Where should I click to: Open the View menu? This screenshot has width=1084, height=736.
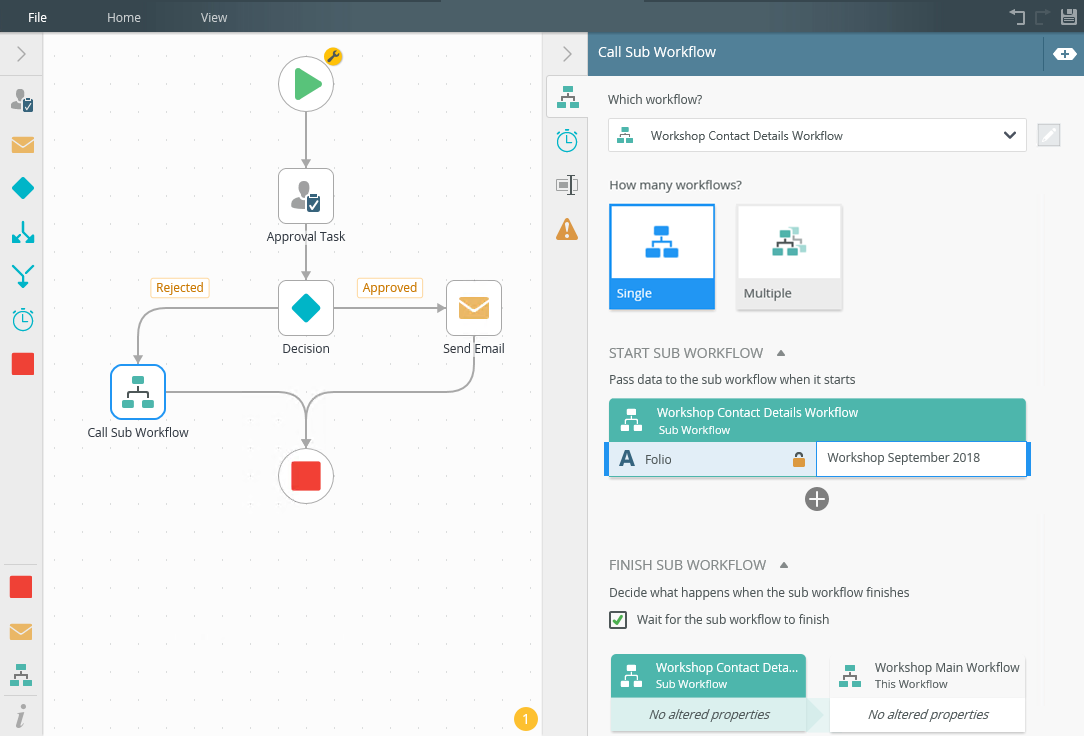(x=214, y=17)
